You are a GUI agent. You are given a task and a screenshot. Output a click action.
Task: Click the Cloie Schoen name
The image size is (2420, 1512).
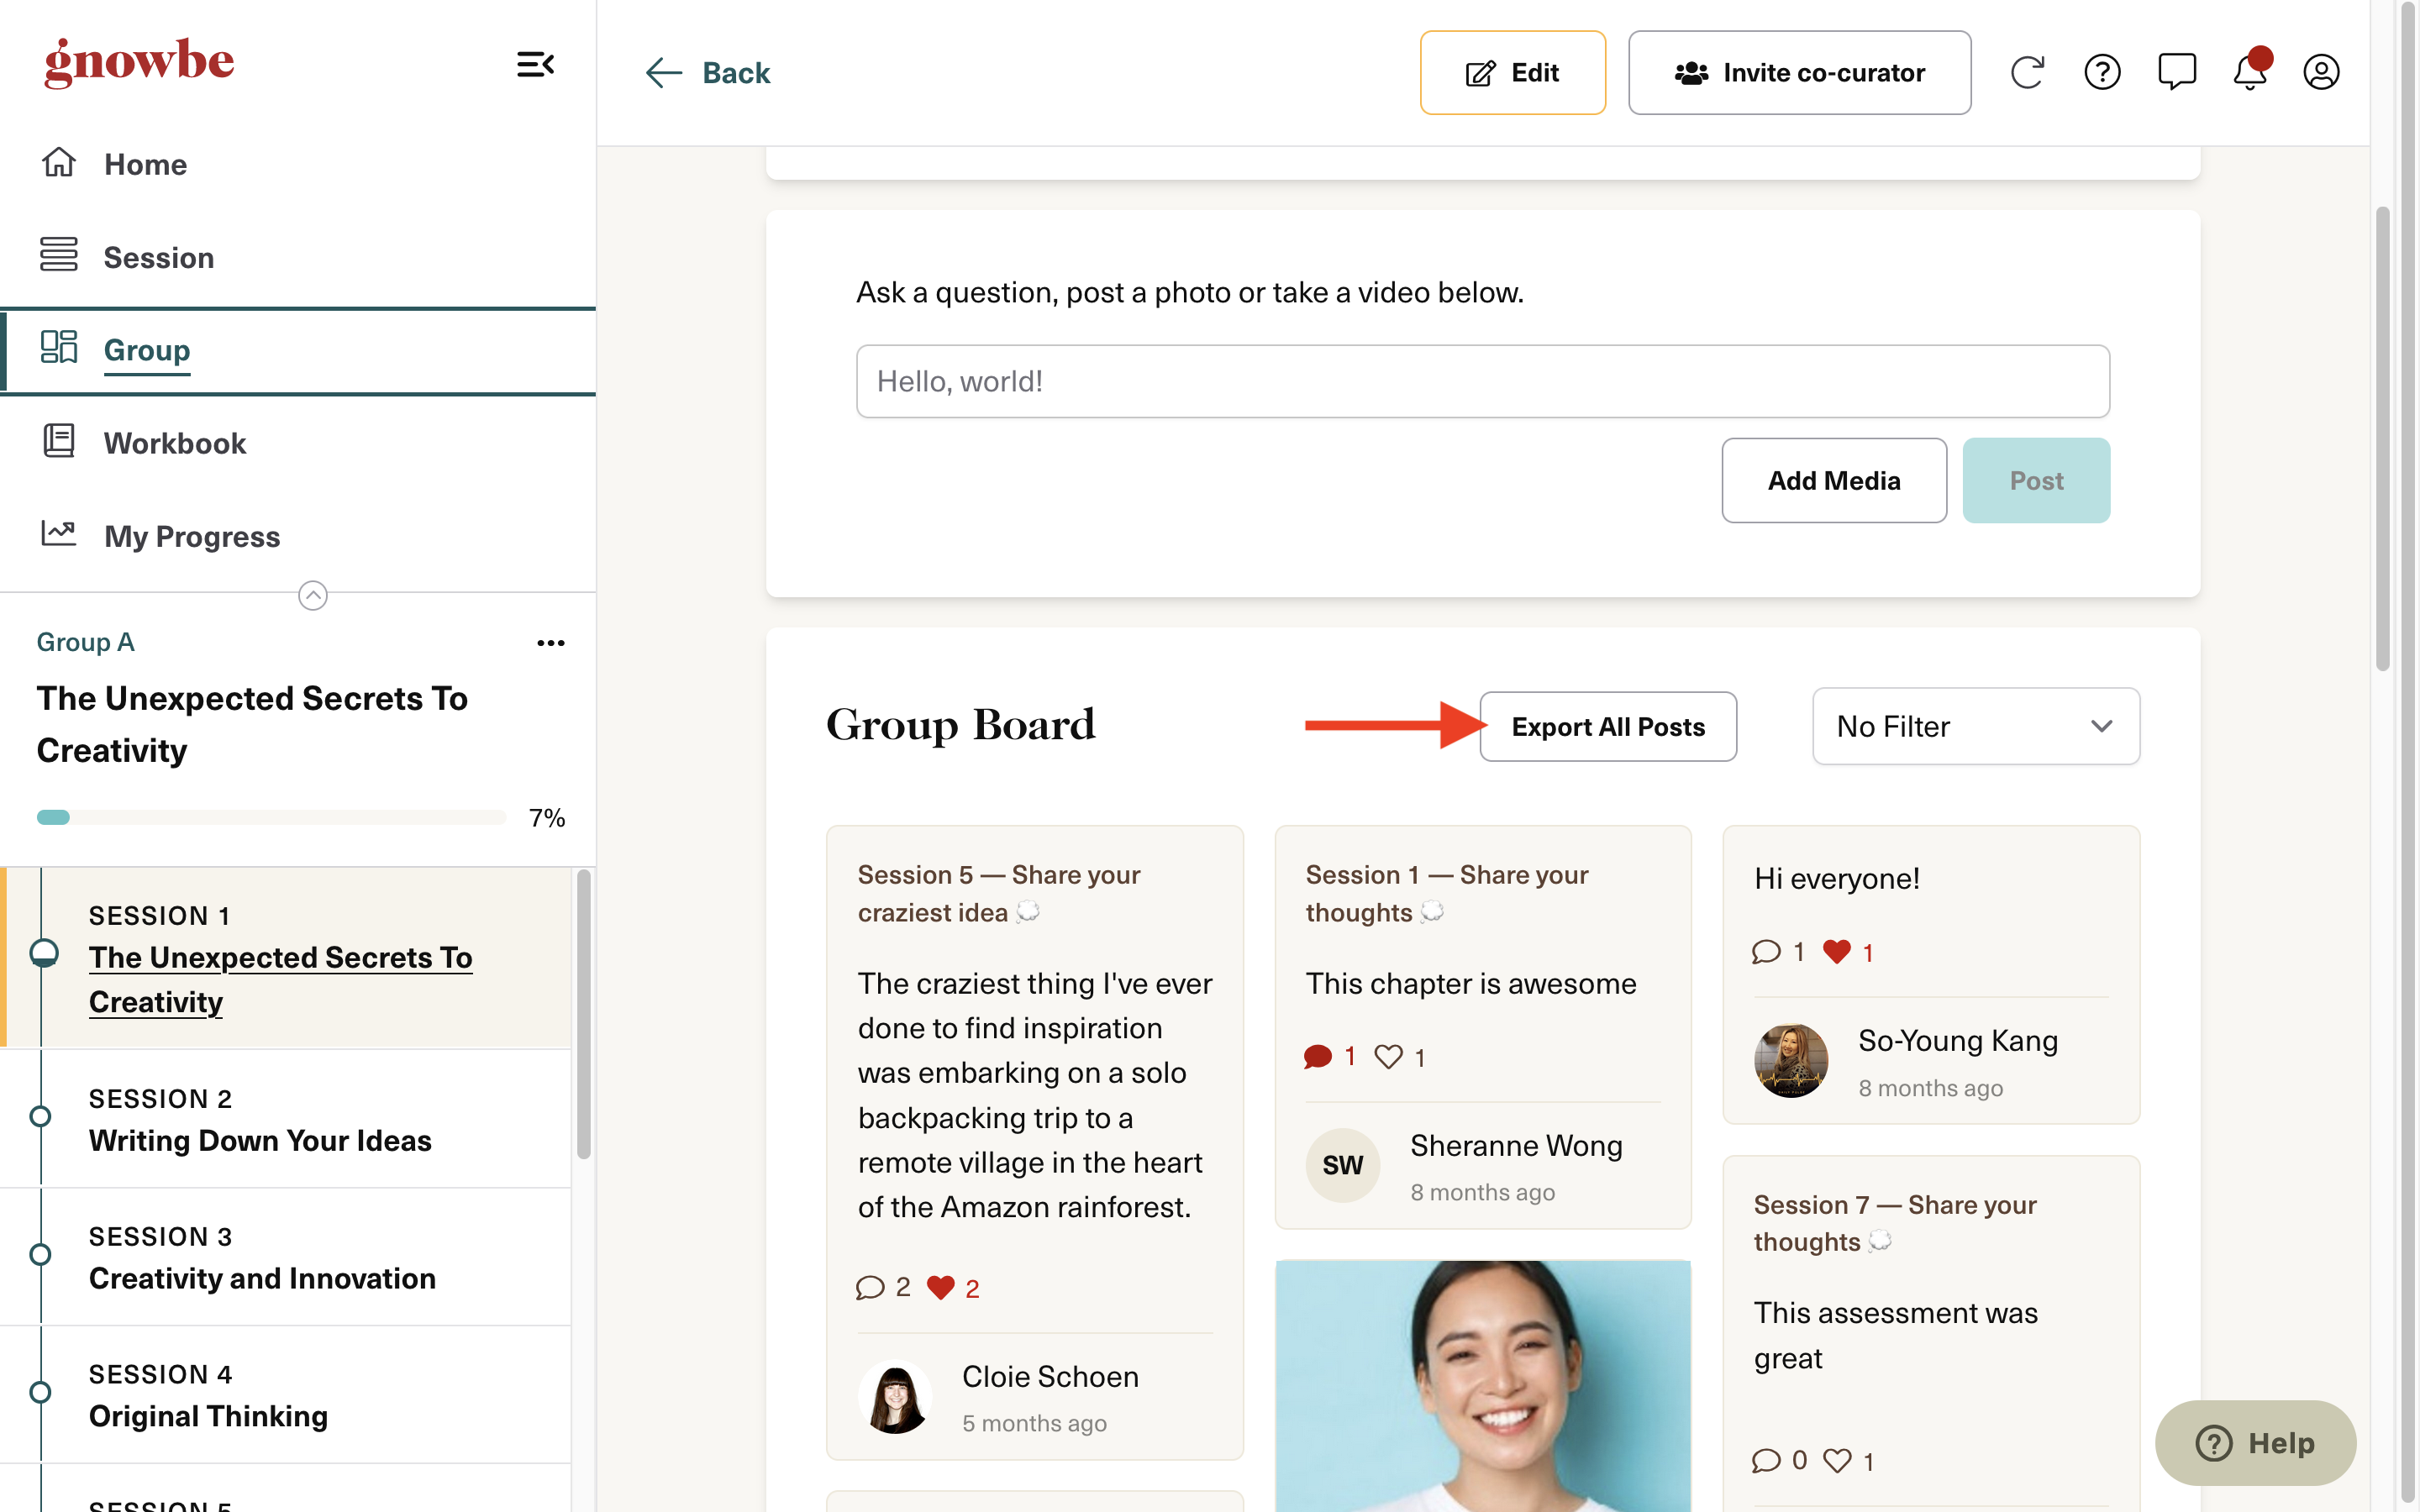(x=1050, y=1376)
